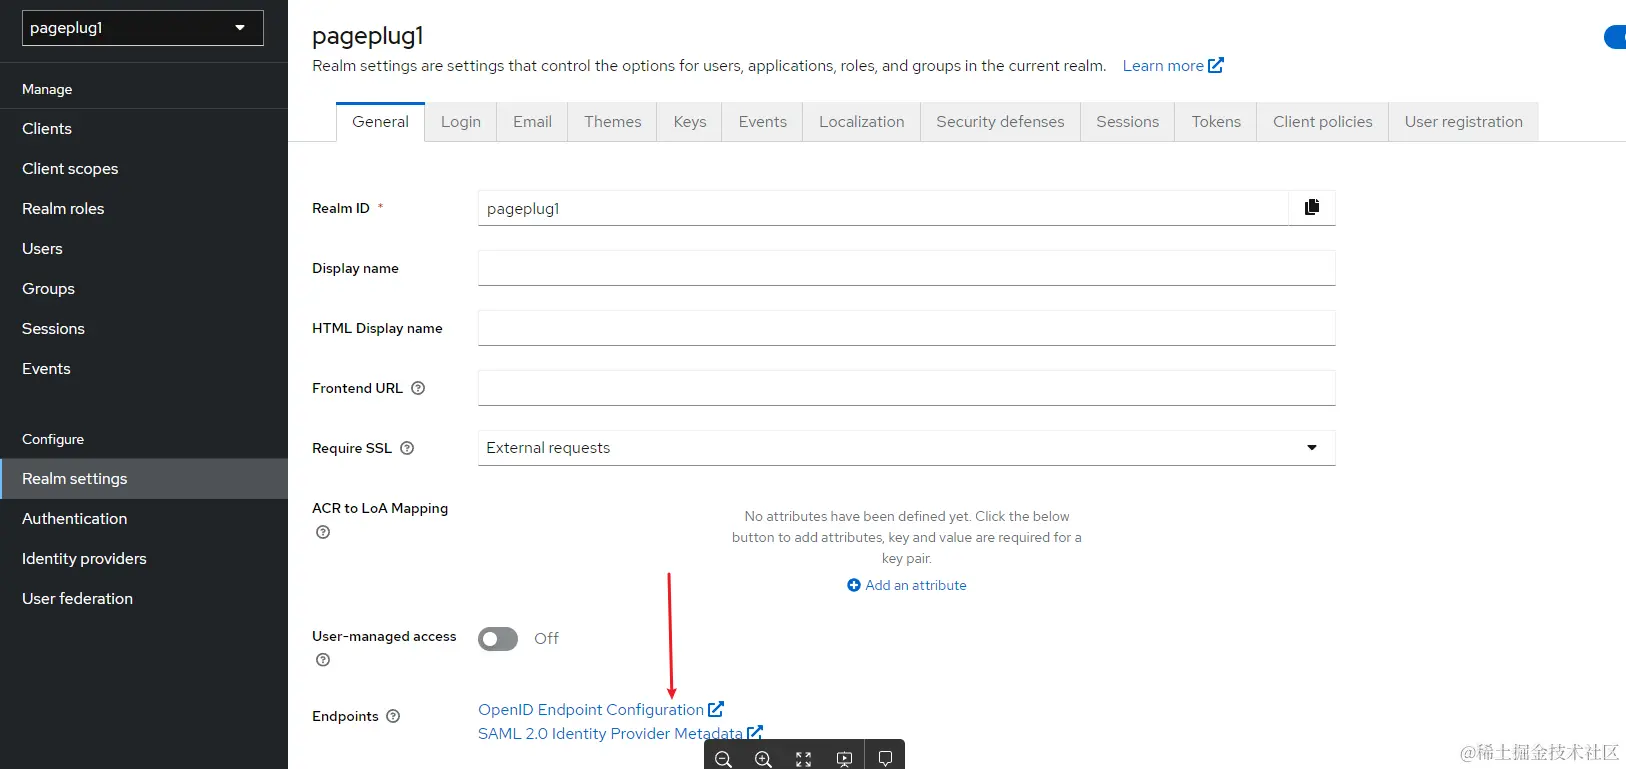
Task: Switch to the Tokens tab
Action: (x=1216, y=122)
